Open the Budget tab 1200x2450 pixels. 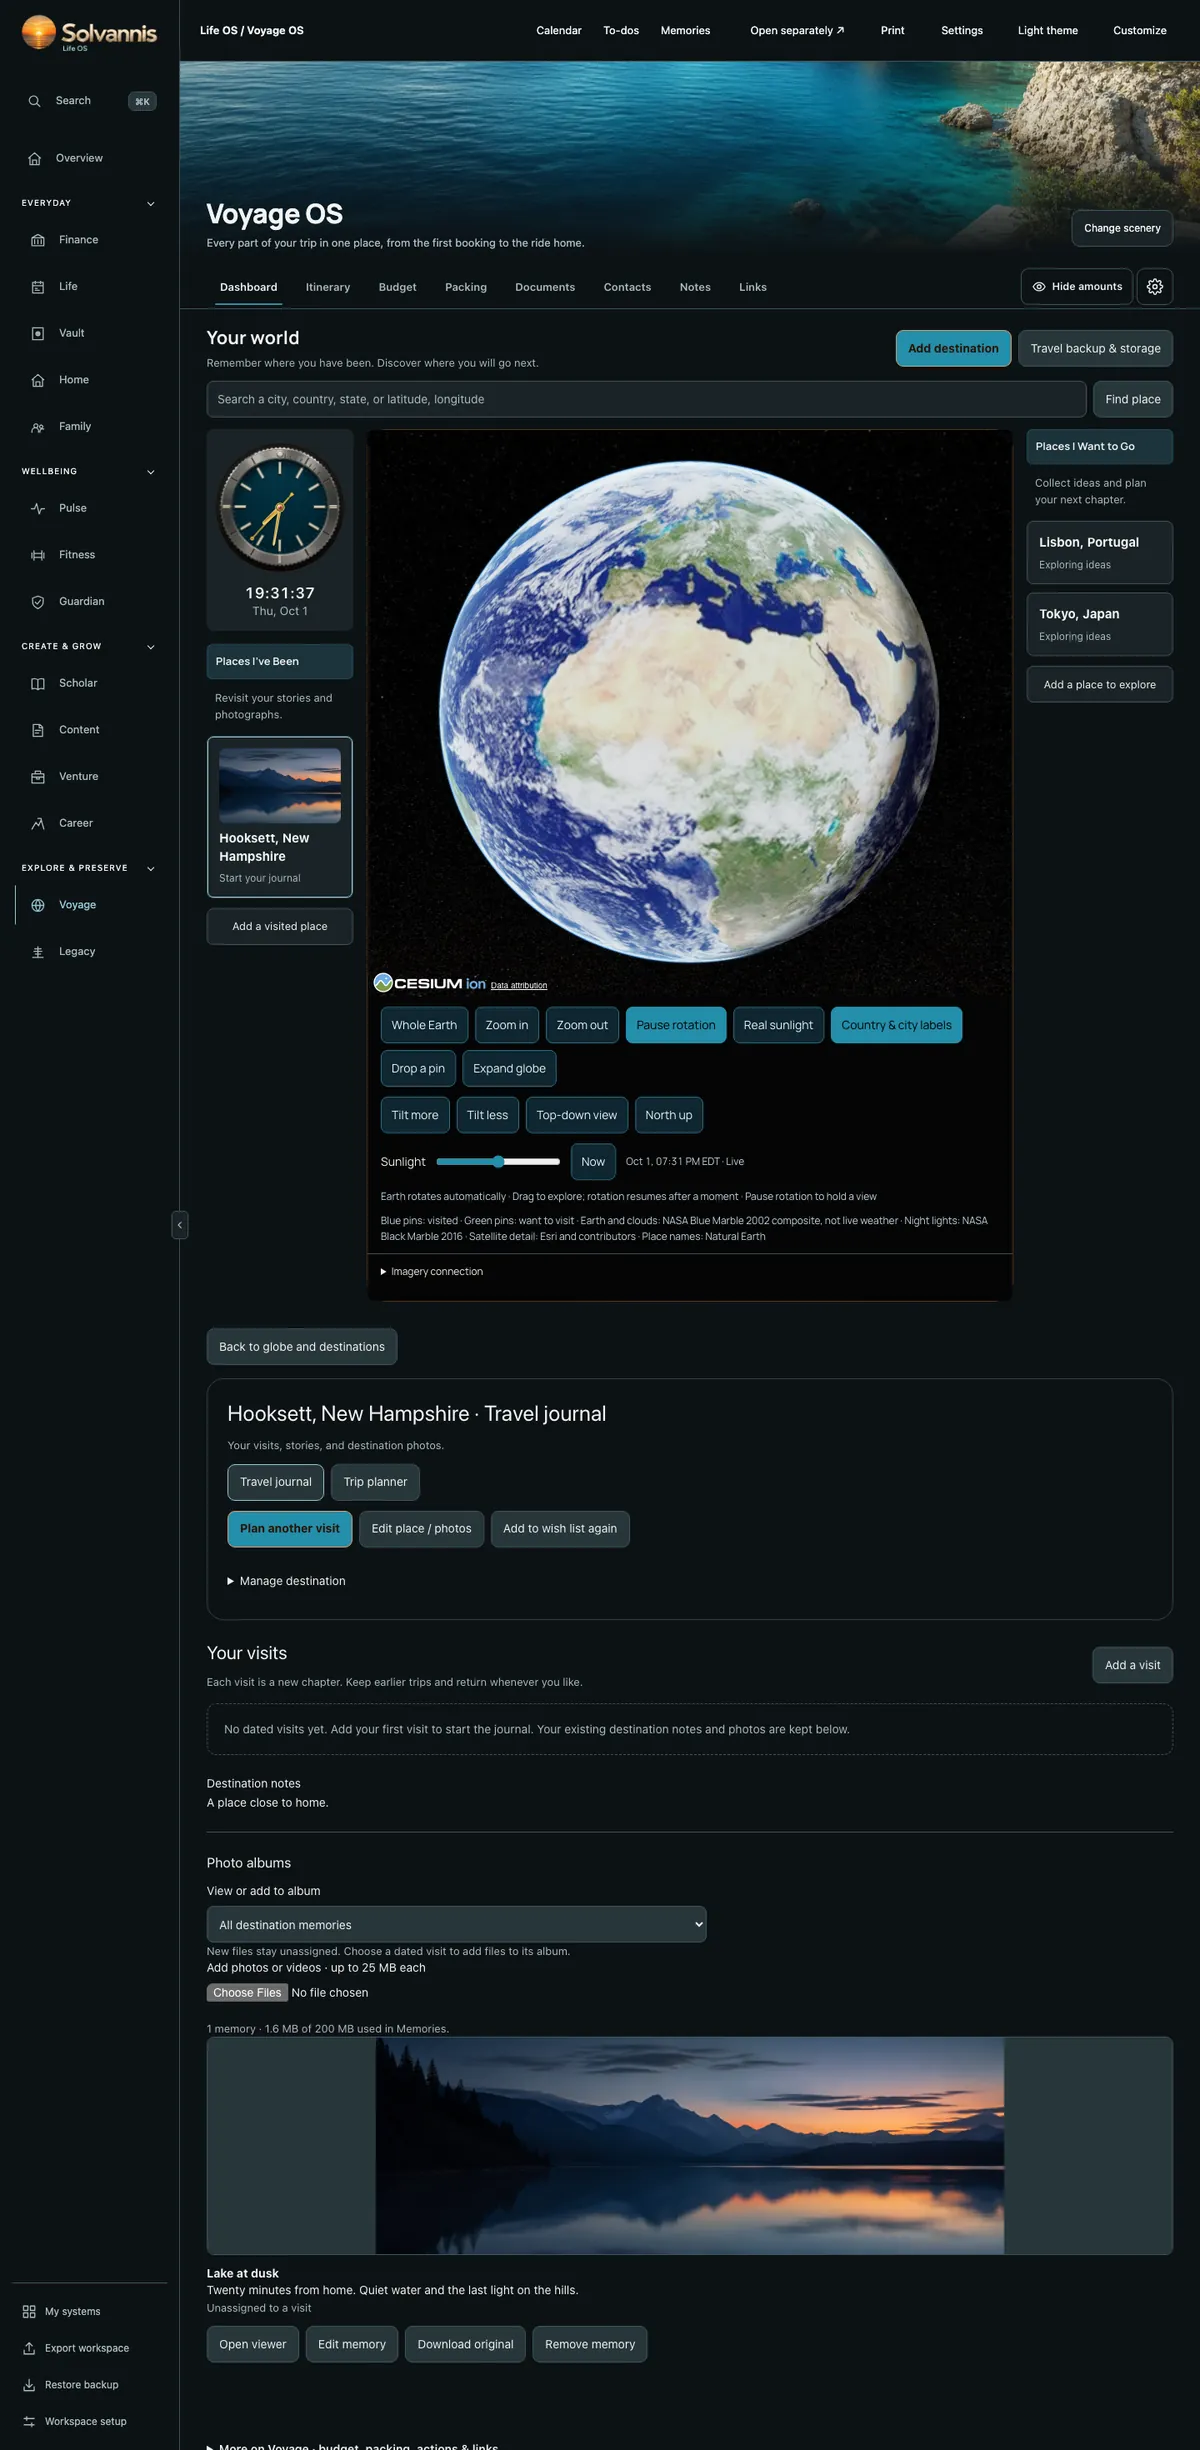coord(397,287)
